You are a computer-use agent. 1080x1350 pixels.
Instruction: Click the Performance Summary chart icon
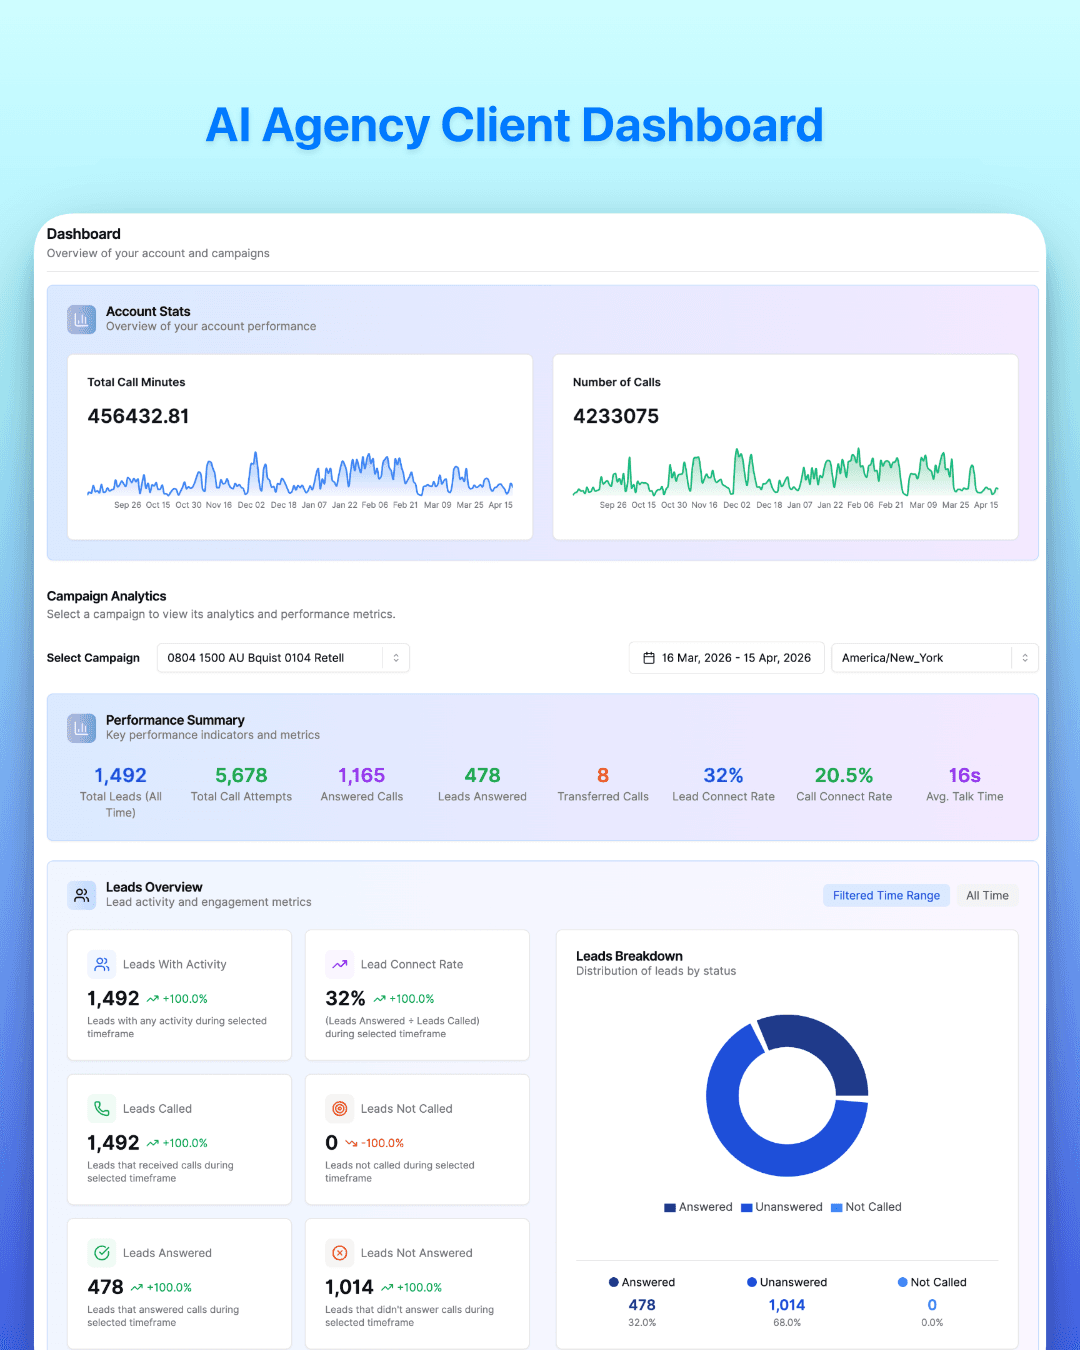[81, 728]
